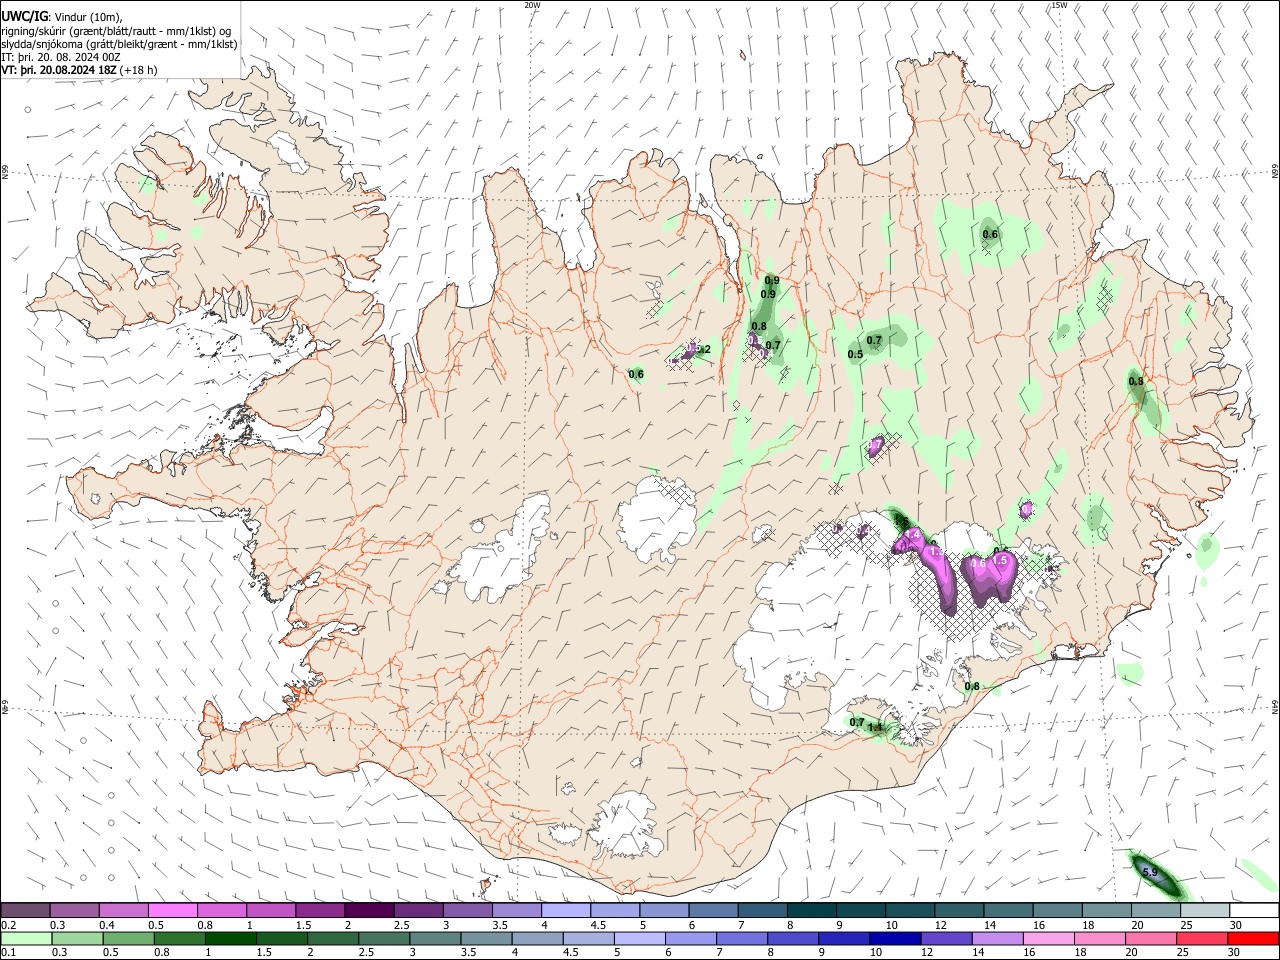Select the palest green lower swatch starting at 0.1
The height and width of the screenshot is (960, 1280).
[25, 938]
